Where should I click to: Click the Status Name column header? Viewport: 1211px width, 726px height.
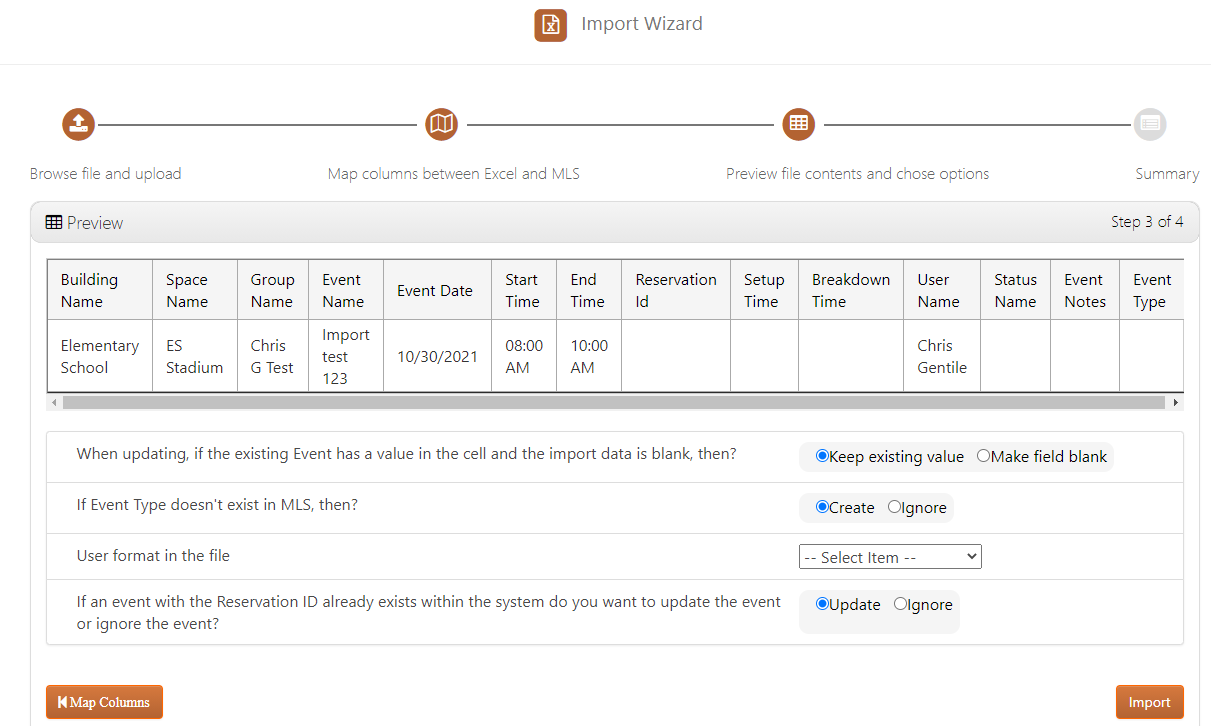click(x=1015, y=290)
